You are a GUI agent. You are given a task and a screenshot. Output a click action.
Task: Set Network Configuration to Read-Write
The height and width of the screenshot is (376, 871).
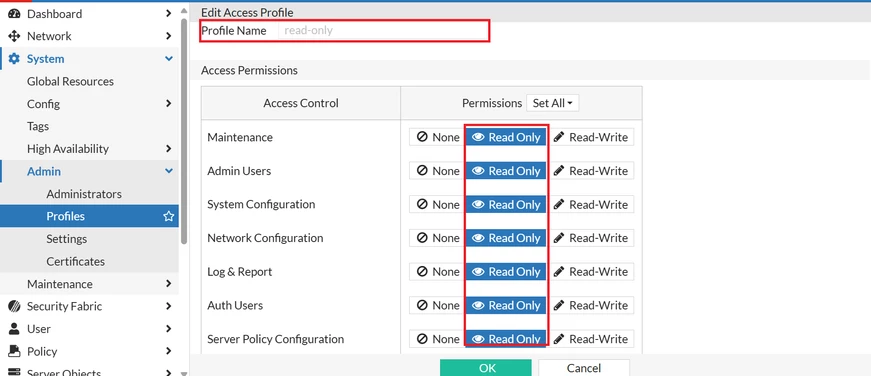(590, 238)
